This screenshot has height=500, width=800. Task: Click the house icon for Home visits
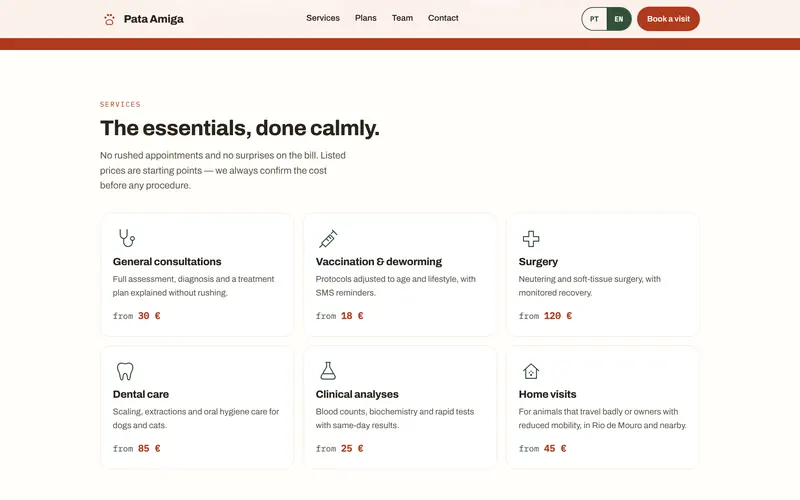tap(531, 371)
